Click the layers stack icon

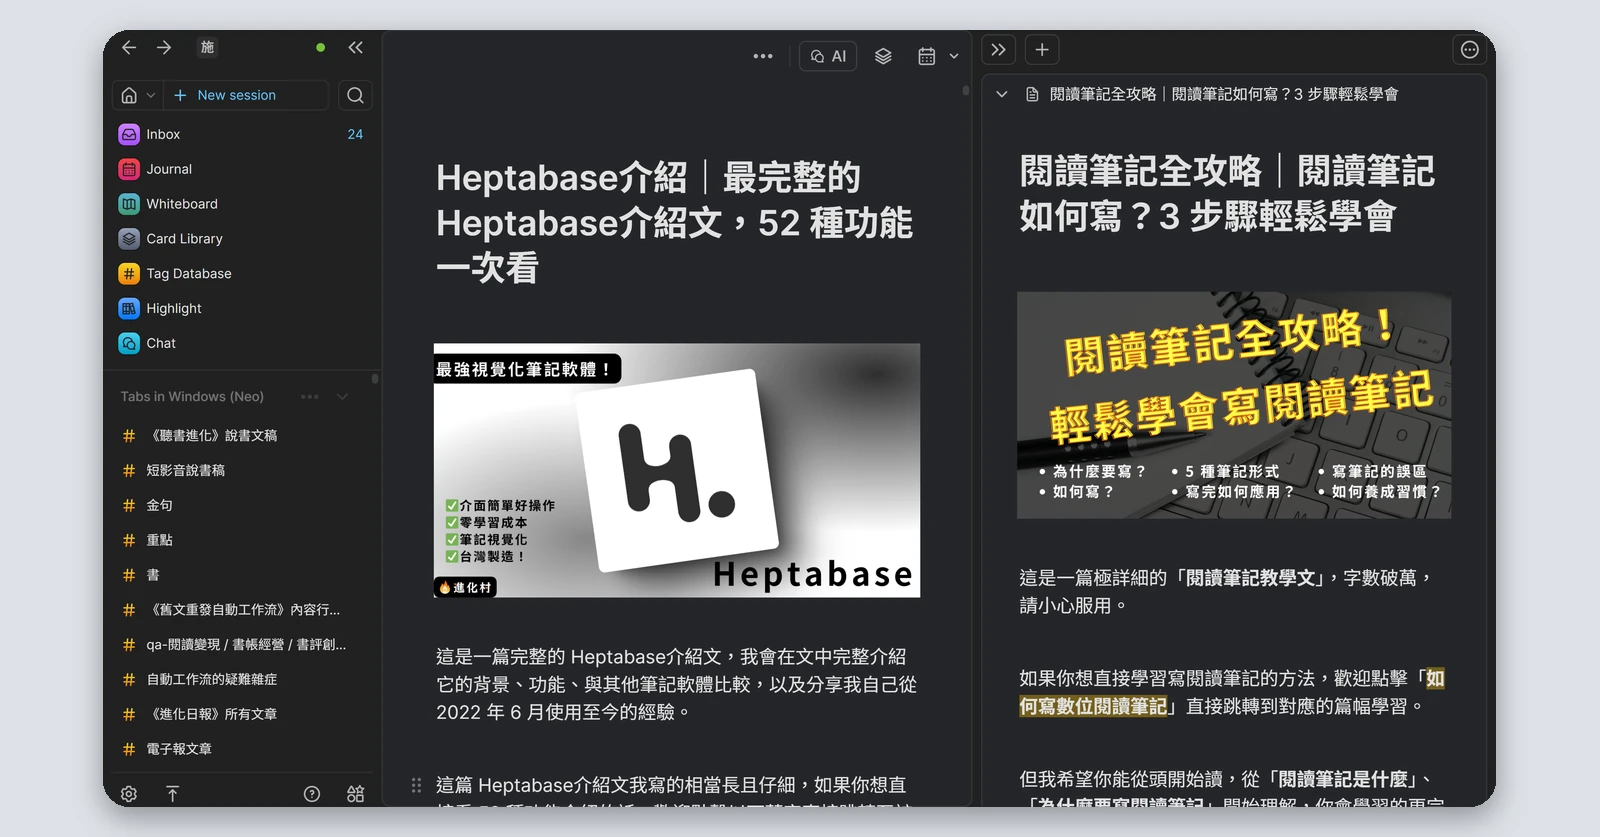[x=883, y=56]
